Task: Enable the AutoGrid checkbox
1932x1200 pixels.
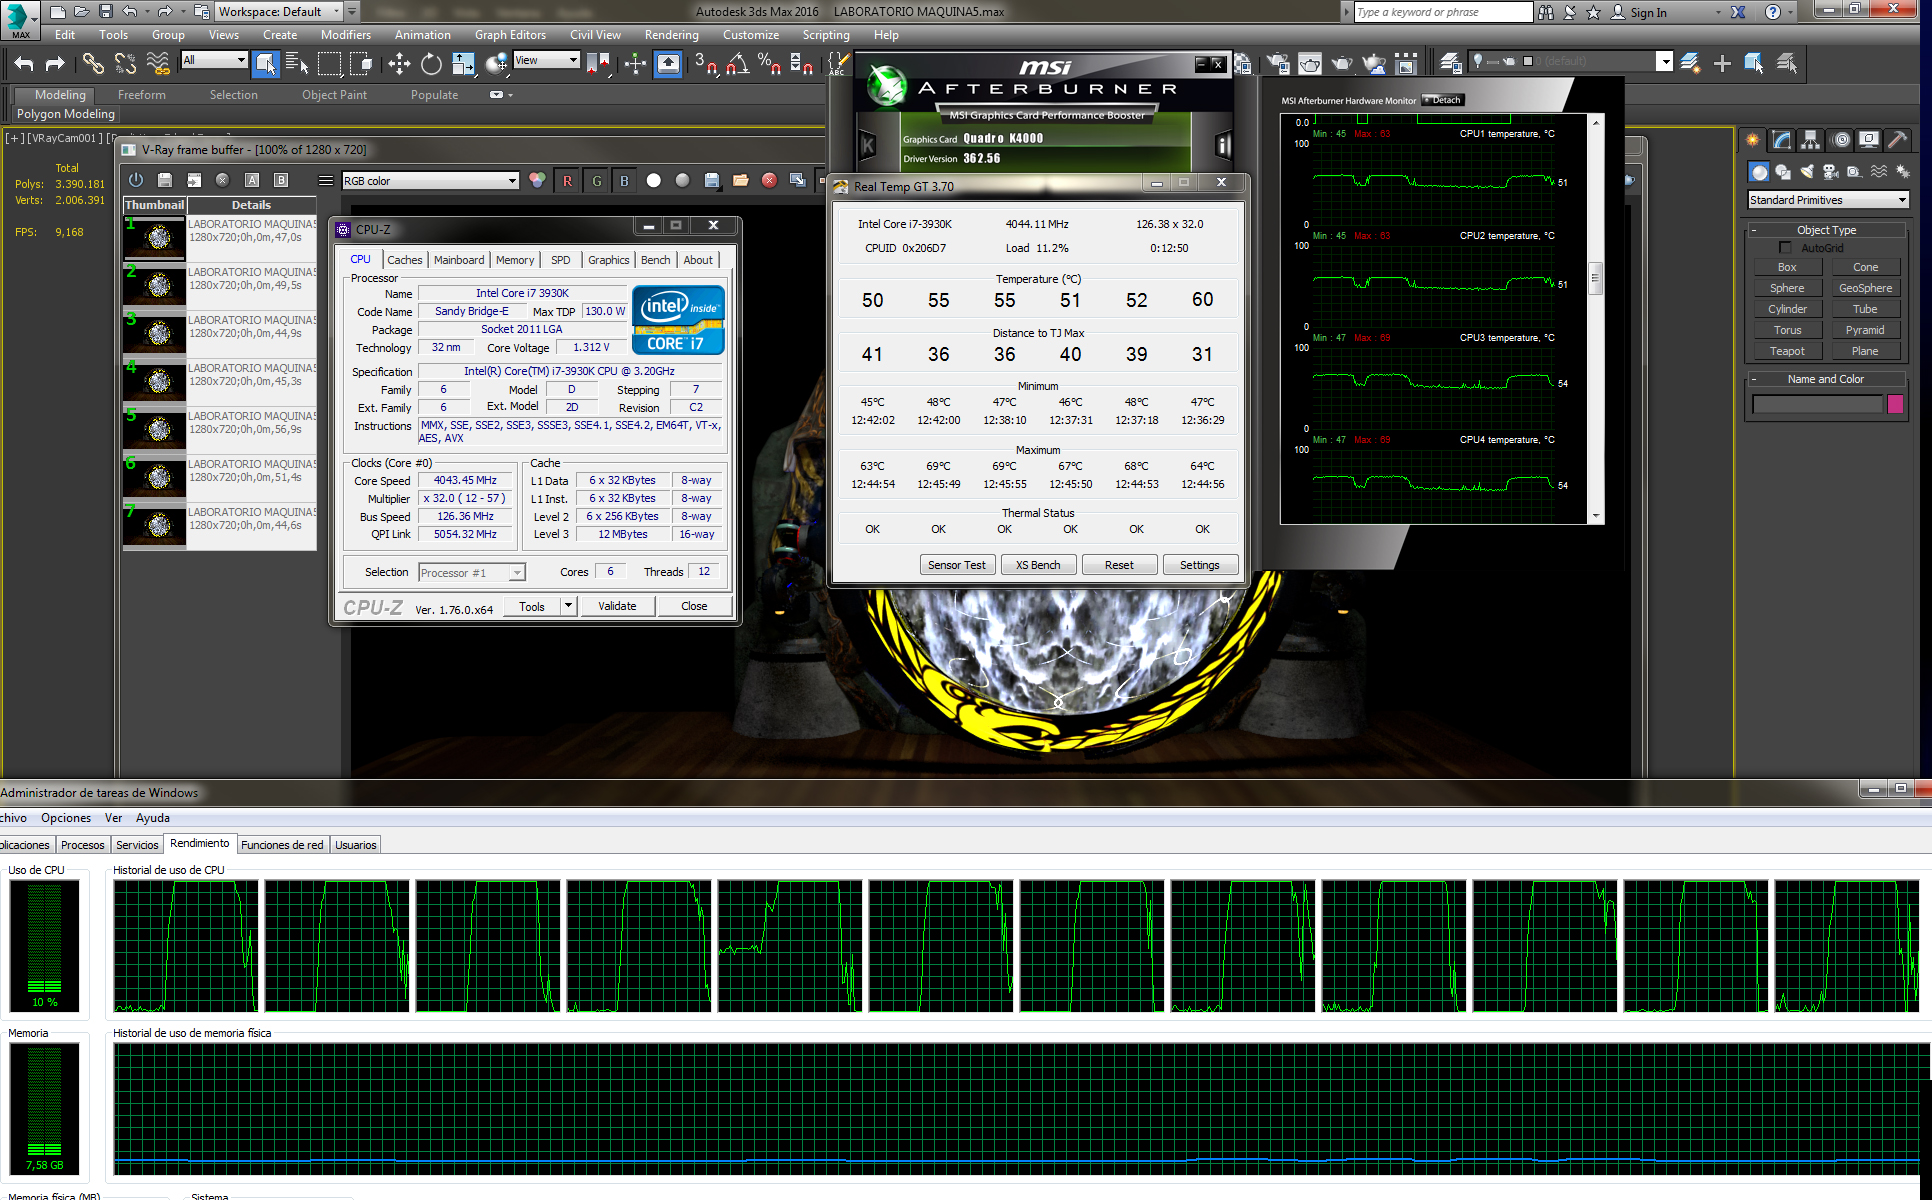Action: coord(1785,247)
